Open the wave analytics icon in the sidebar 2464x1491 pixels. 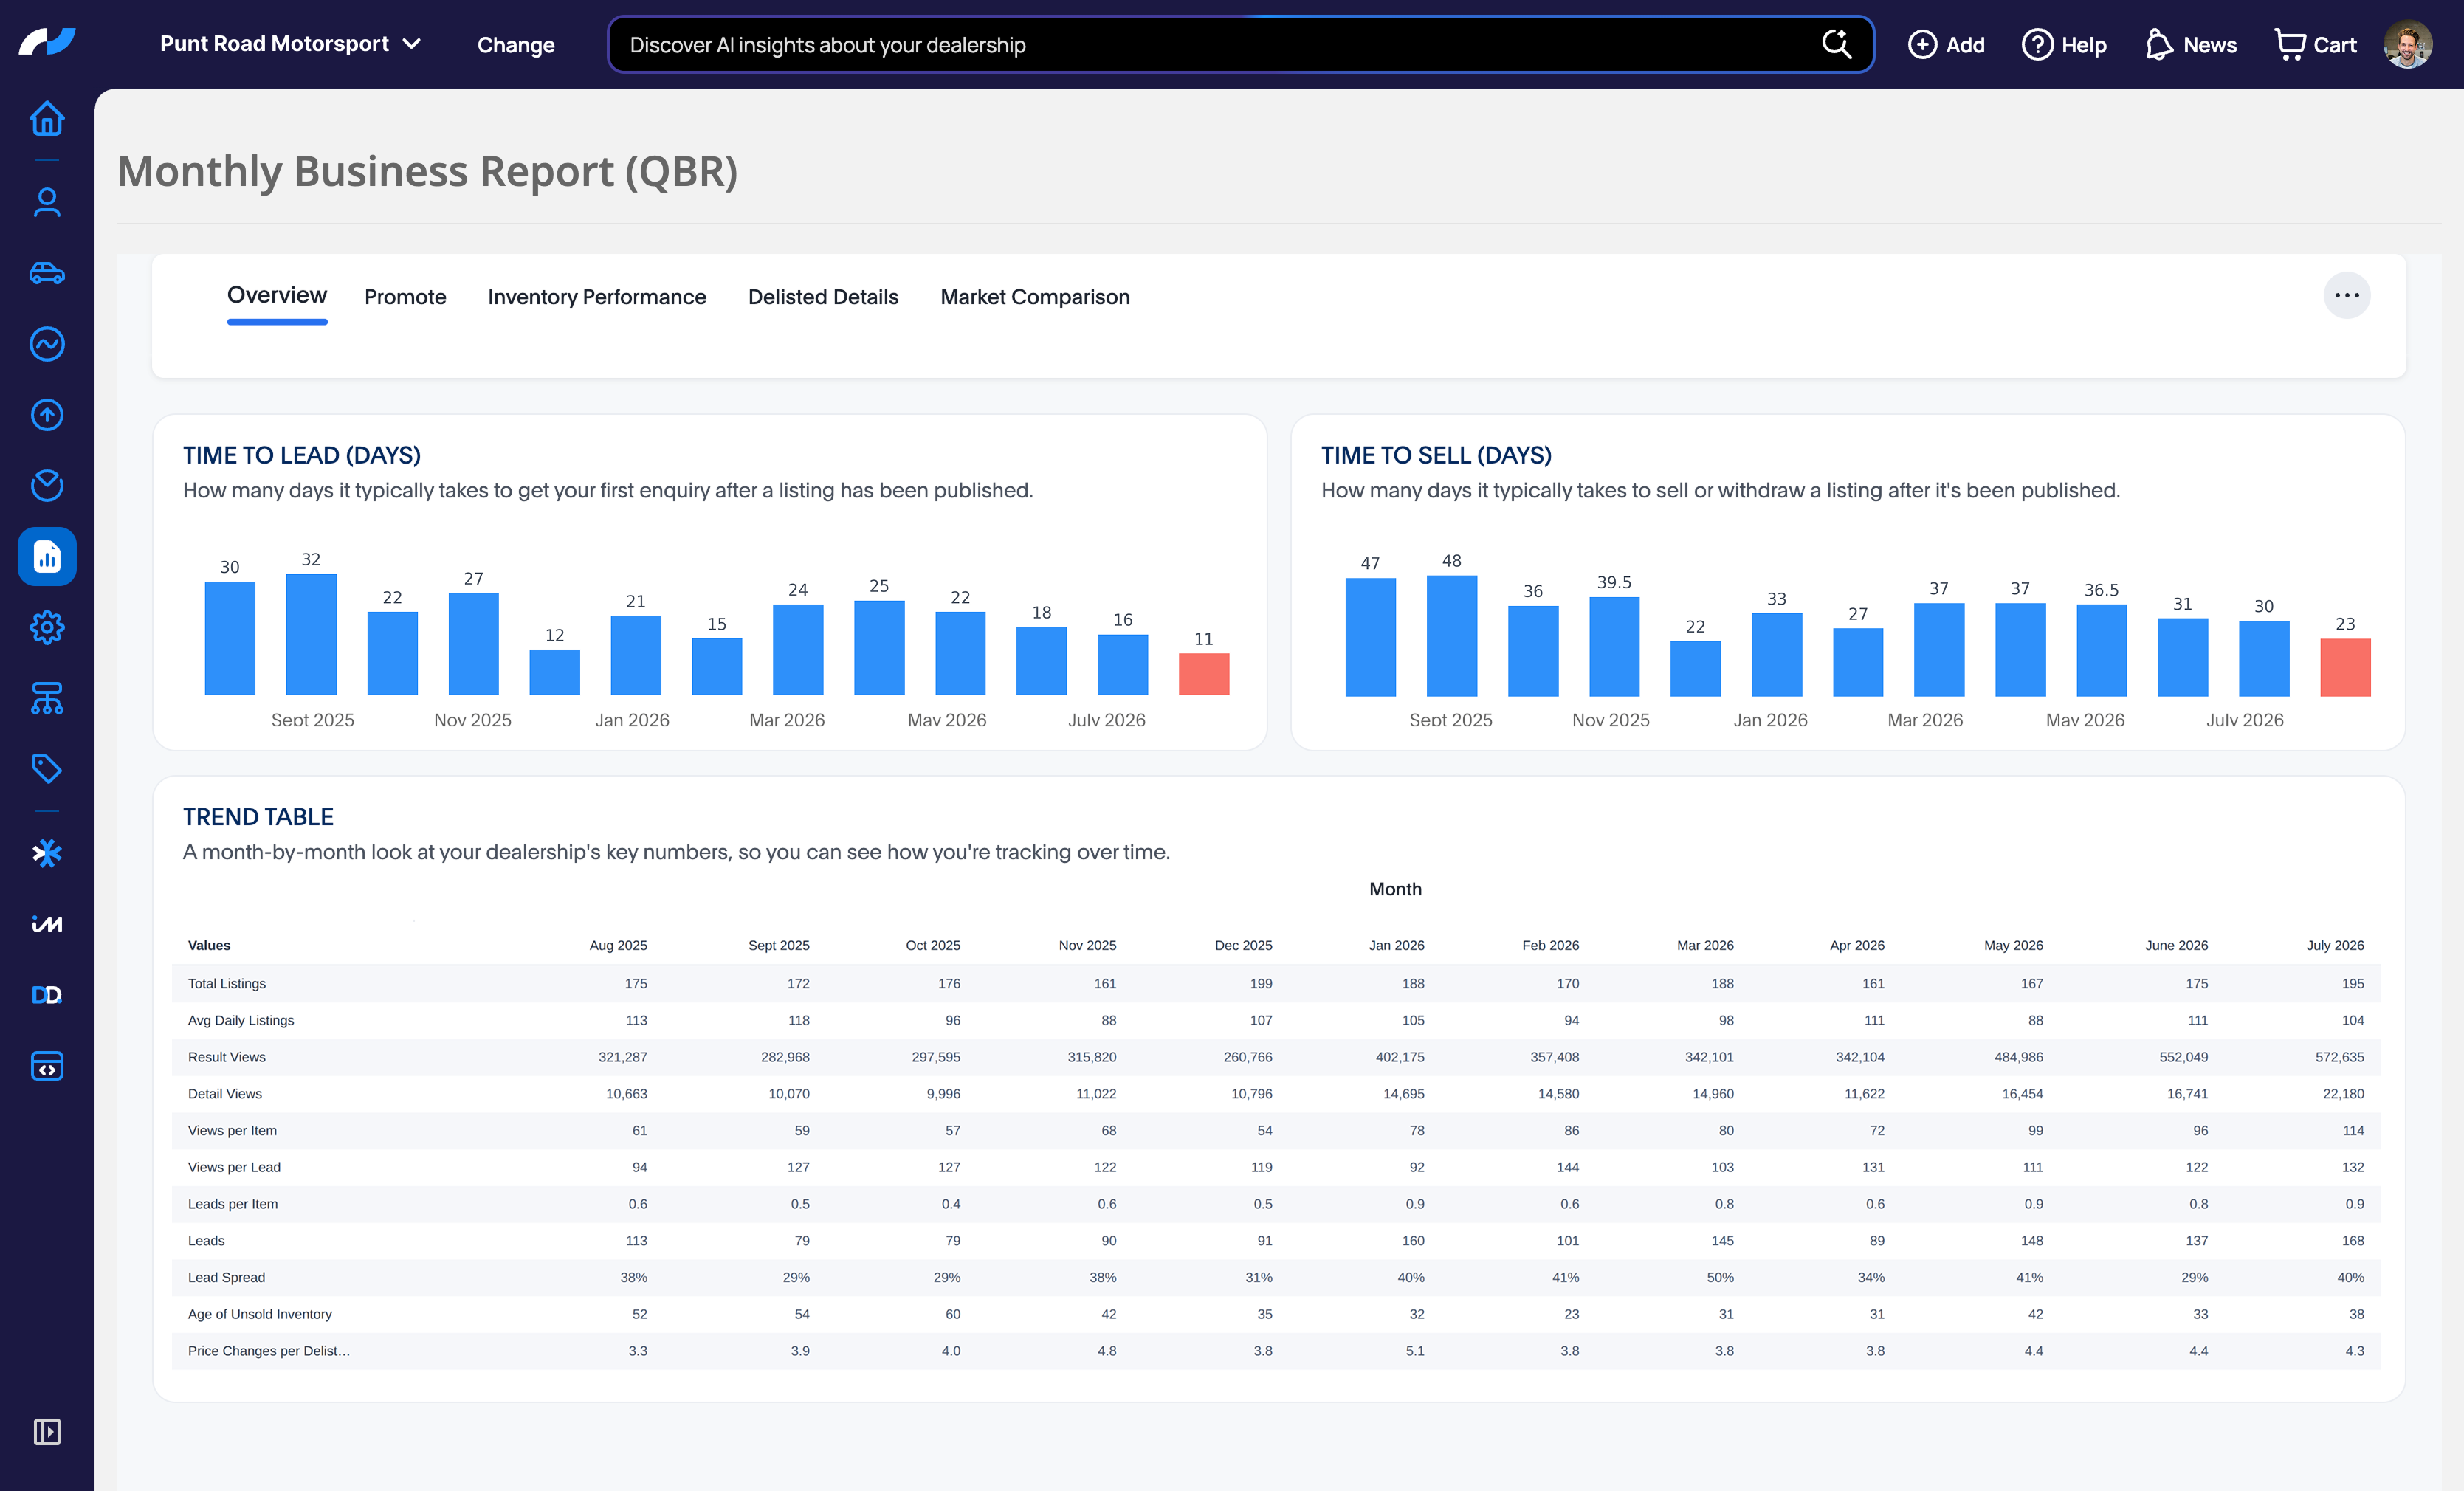[x=47, y=344]
